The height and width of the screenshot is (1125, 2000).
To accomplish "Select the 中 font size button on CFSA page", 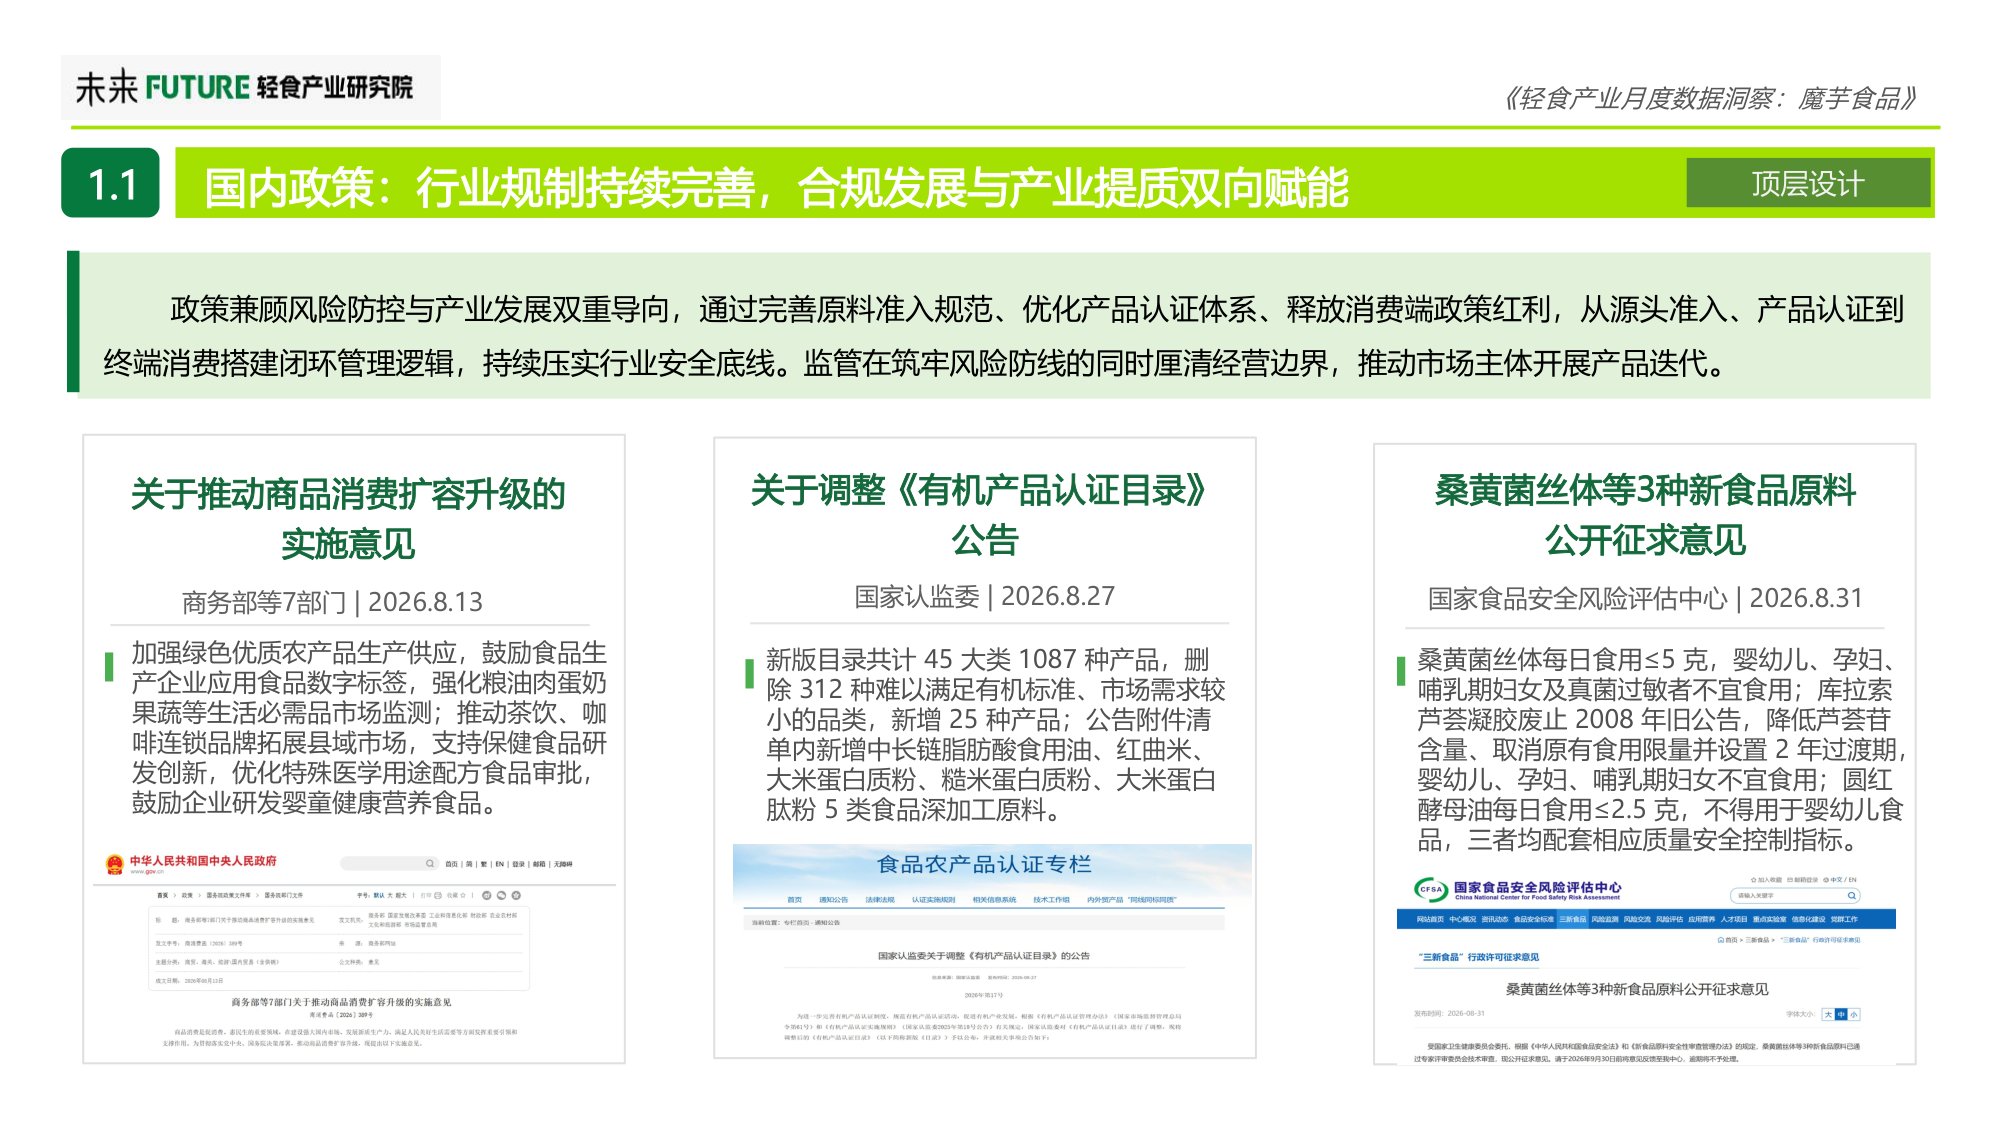I will pyautogui.click(x=1841, y=1014).
